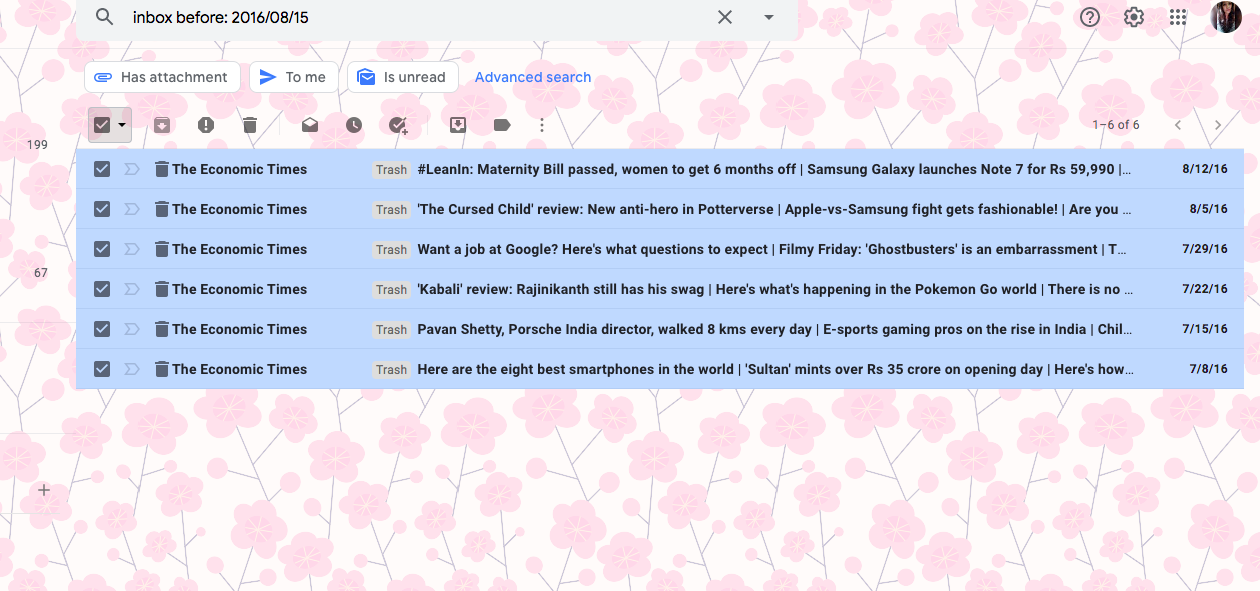
Task: Click the 7/8/16 date
Action: pyautogui.click(x=1209, y=369)
